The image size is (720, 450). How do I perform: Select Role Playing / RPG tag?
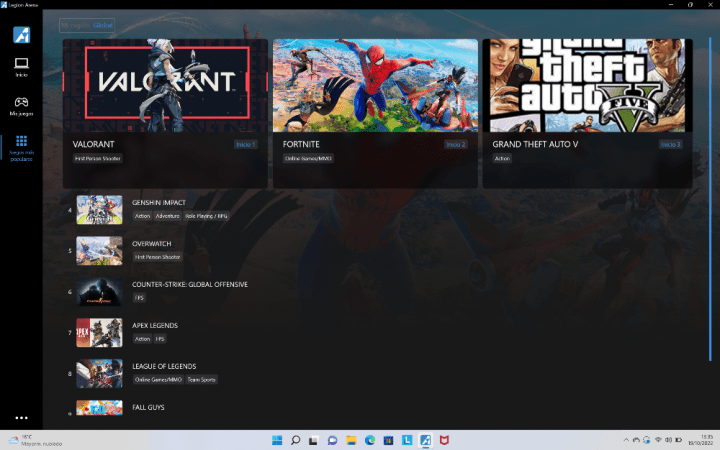[x=206, y=216]
